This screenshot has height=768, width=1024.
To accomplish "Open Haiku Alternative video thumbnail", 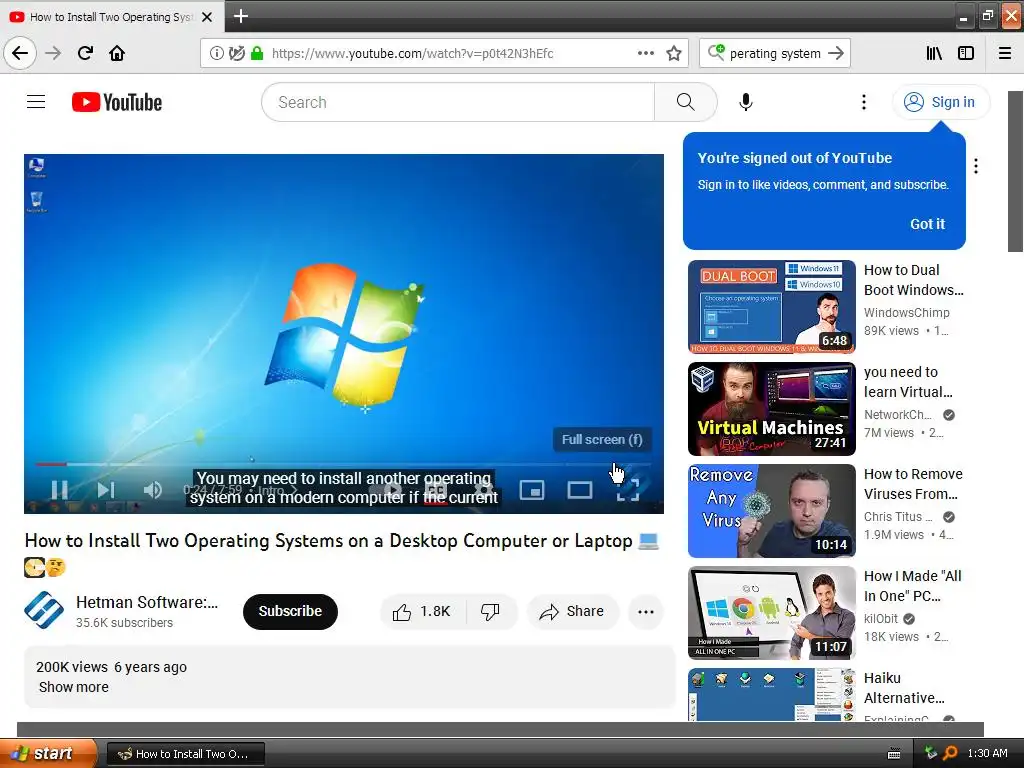I will point(771,694).
